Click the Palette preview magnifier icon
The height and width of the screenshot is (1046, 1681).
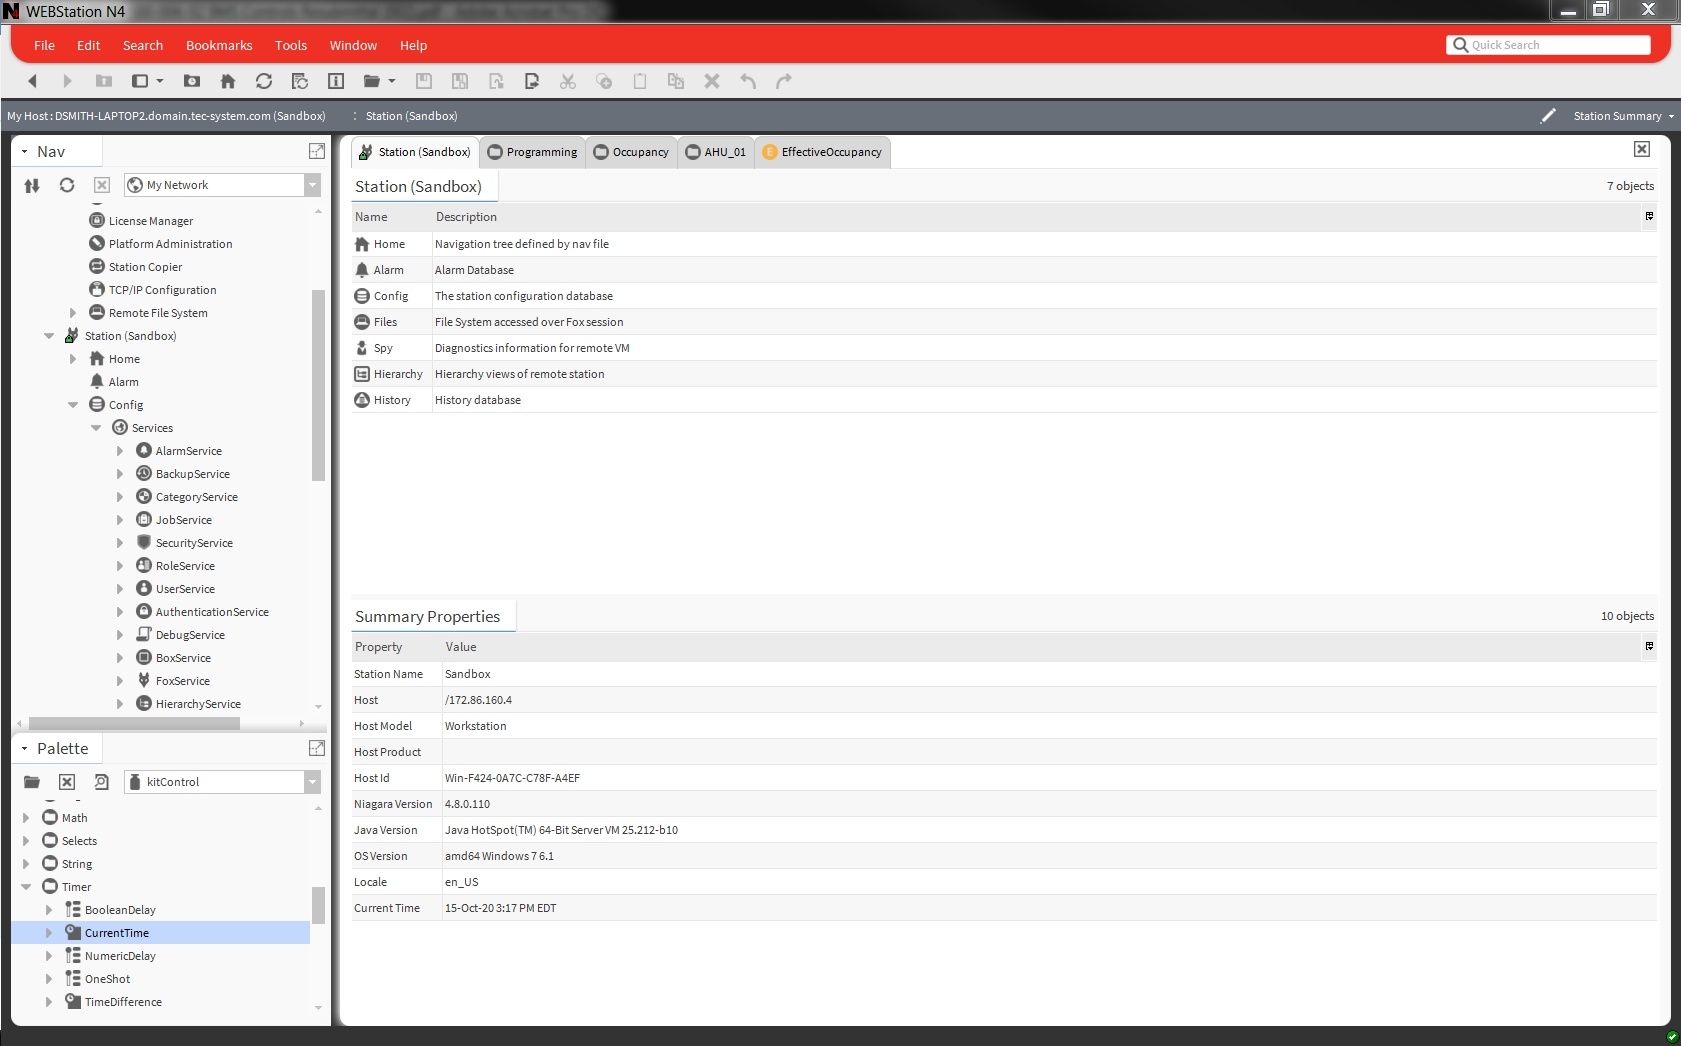pyautogui.click(x=101, y=782)
